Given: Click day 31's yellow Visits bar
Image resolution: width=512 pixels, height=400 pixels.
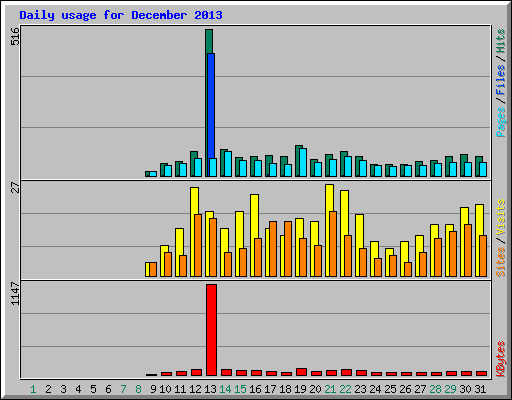Looking at the screenshot, I should pos(479,220).
